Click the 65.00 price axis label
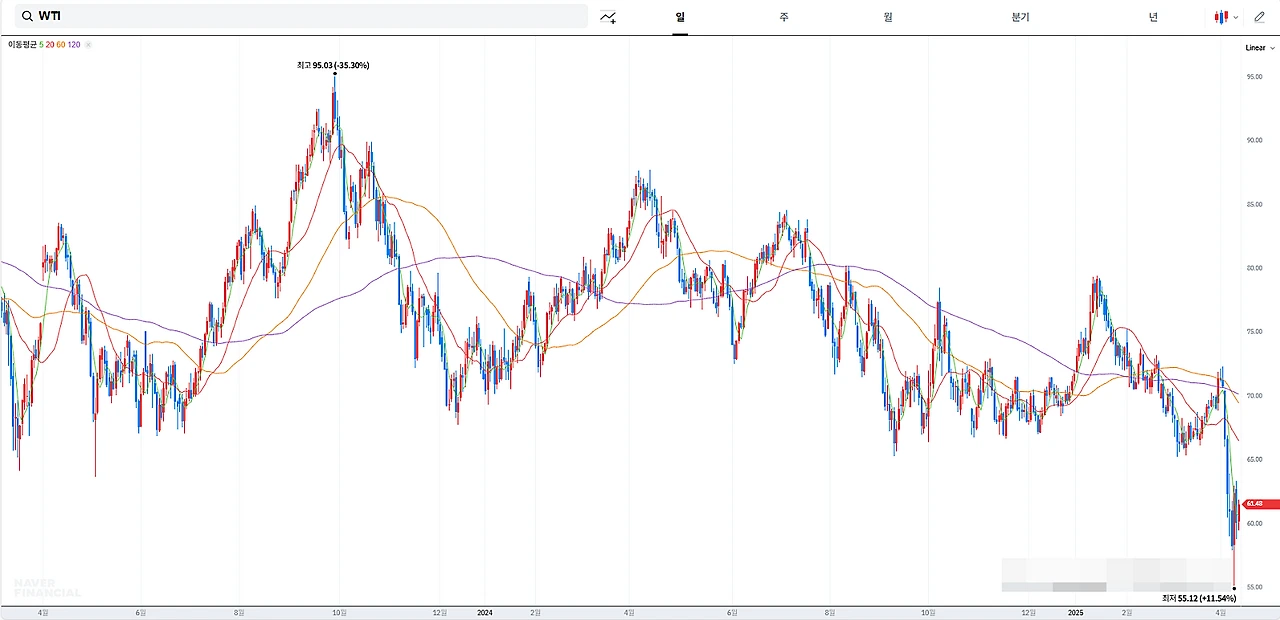This screenshot has width=1280, height=620. tap(1254, 460)
